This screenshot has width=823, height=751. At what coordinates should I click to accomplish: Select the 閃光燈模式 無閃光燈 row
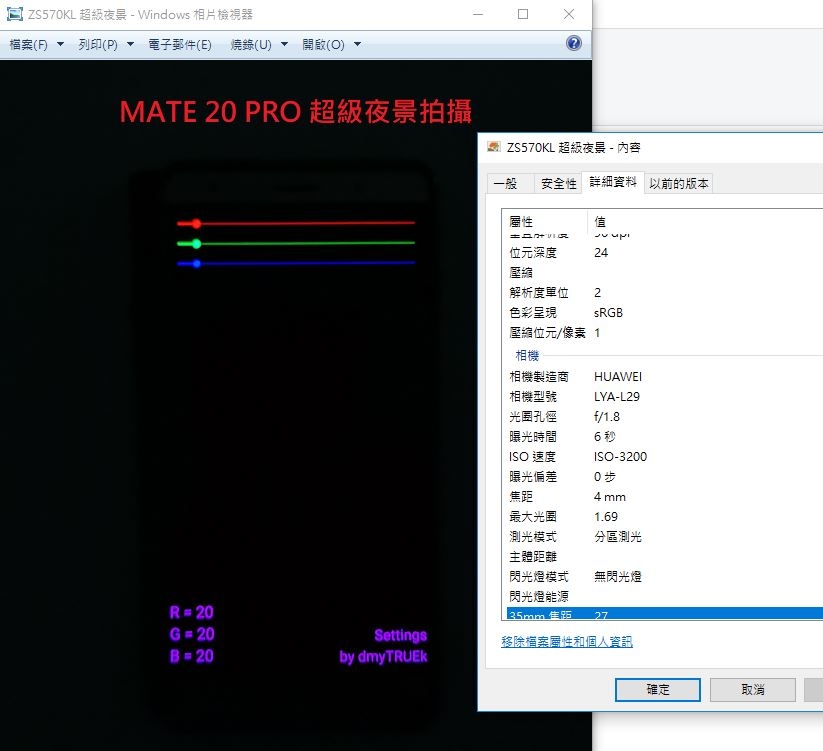[x=664, y=576]
